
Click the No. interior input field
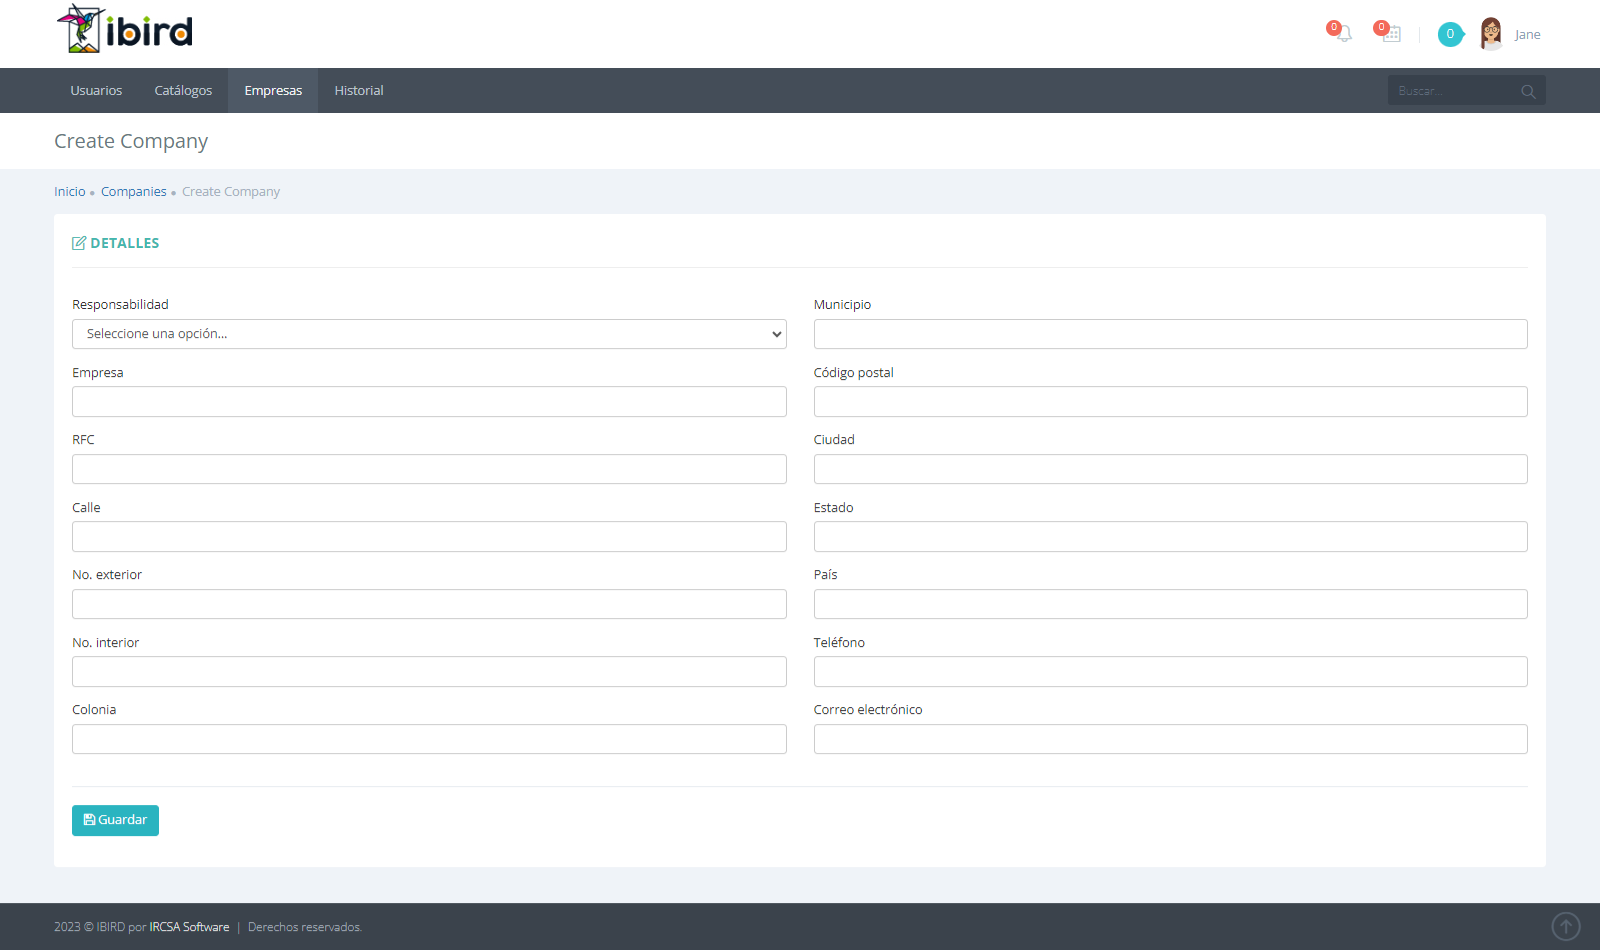coord(429,672)
